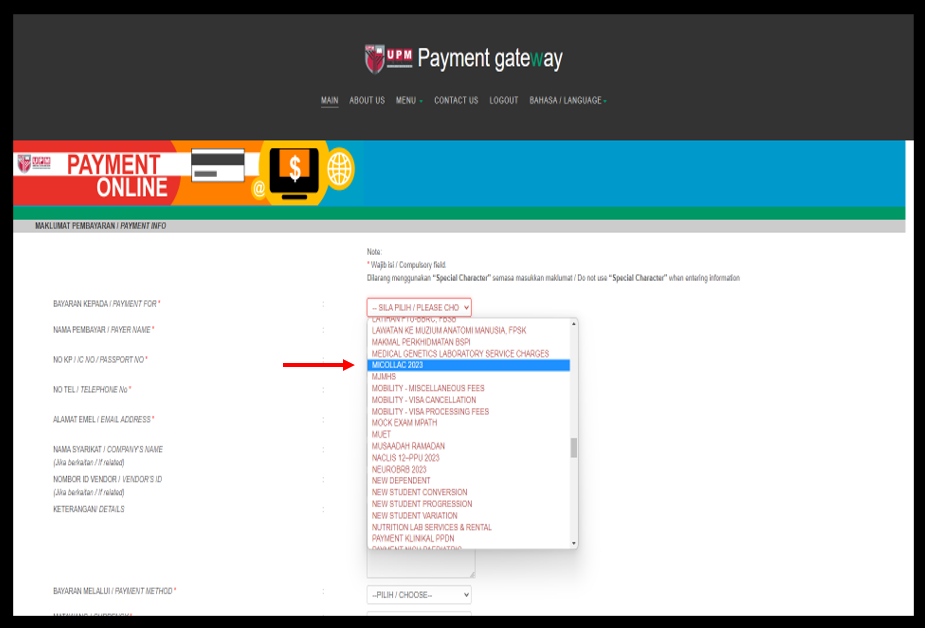Click the details textarea resize handle
Image resolution: width=925 pixels, height=628 pixels.
point(472,574)
